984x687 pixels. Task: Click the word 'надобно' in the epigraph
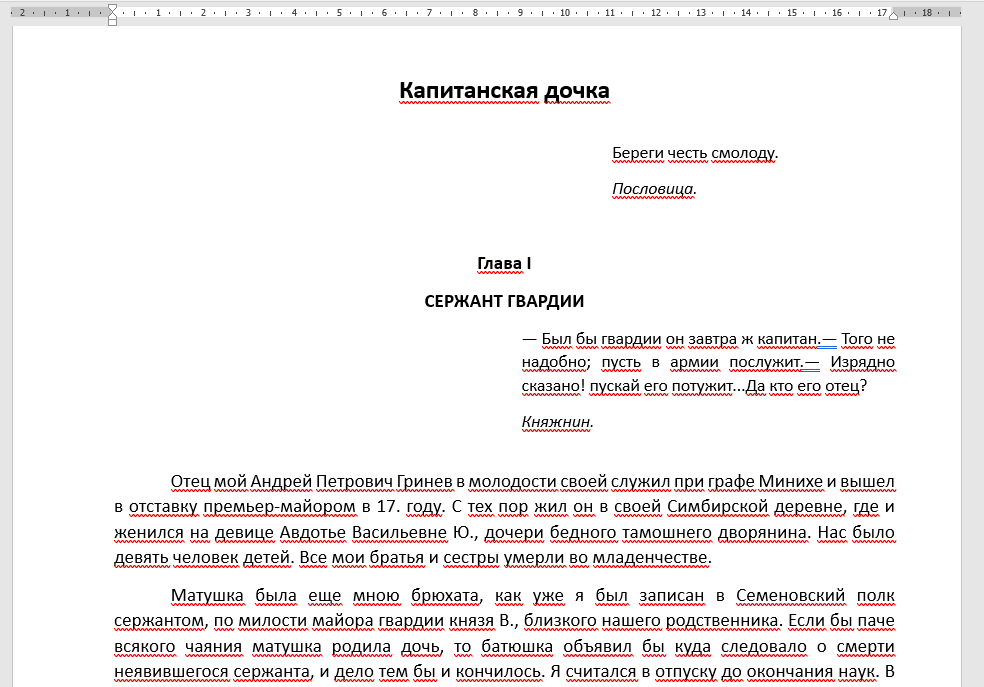pos(554,362)
